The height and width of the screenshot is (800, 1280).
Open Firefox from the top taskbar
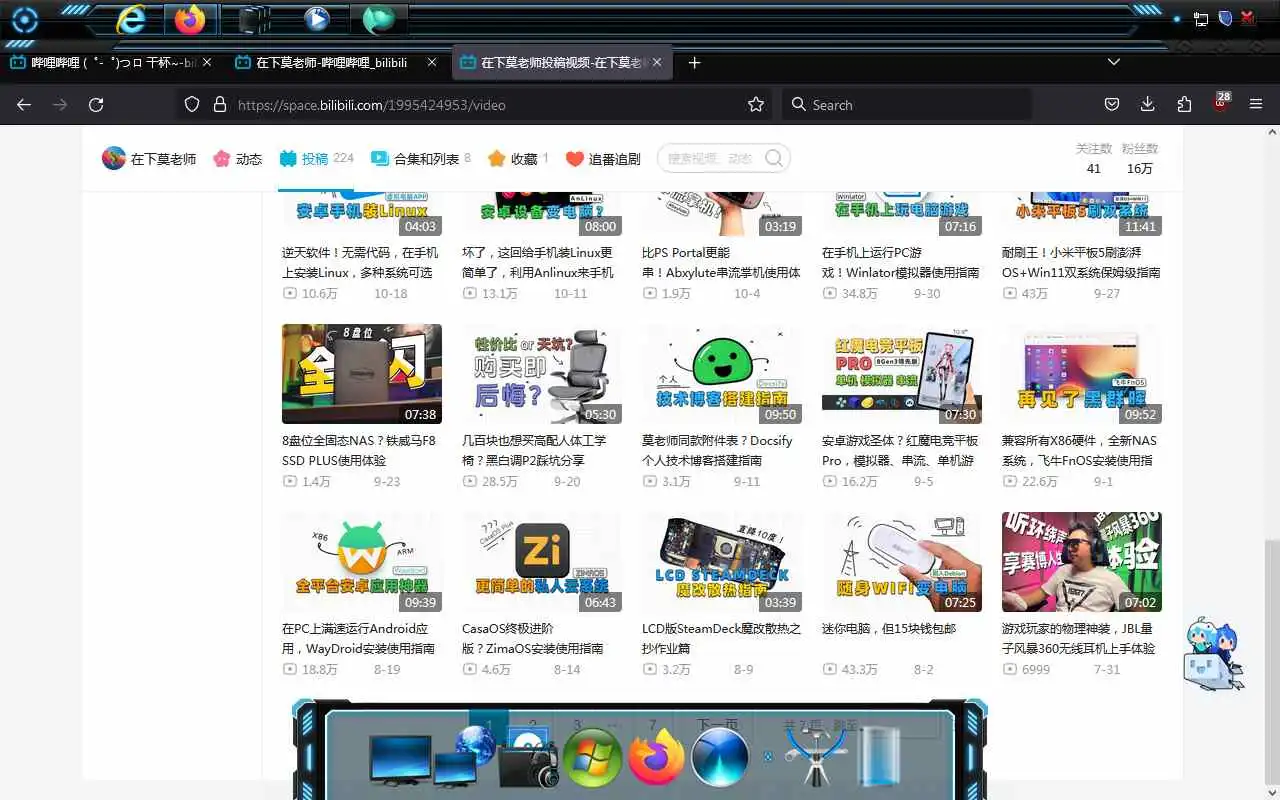(x=190, y=19)
